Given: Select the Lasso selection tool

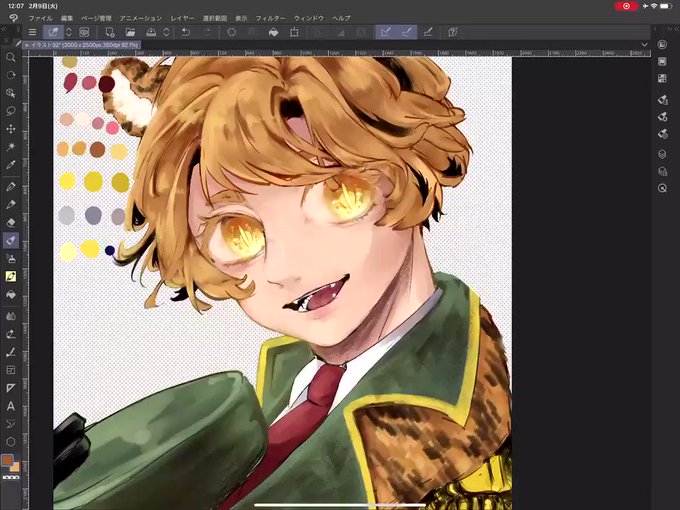Looking at the screenshot, I should click(x=11, y=111).
